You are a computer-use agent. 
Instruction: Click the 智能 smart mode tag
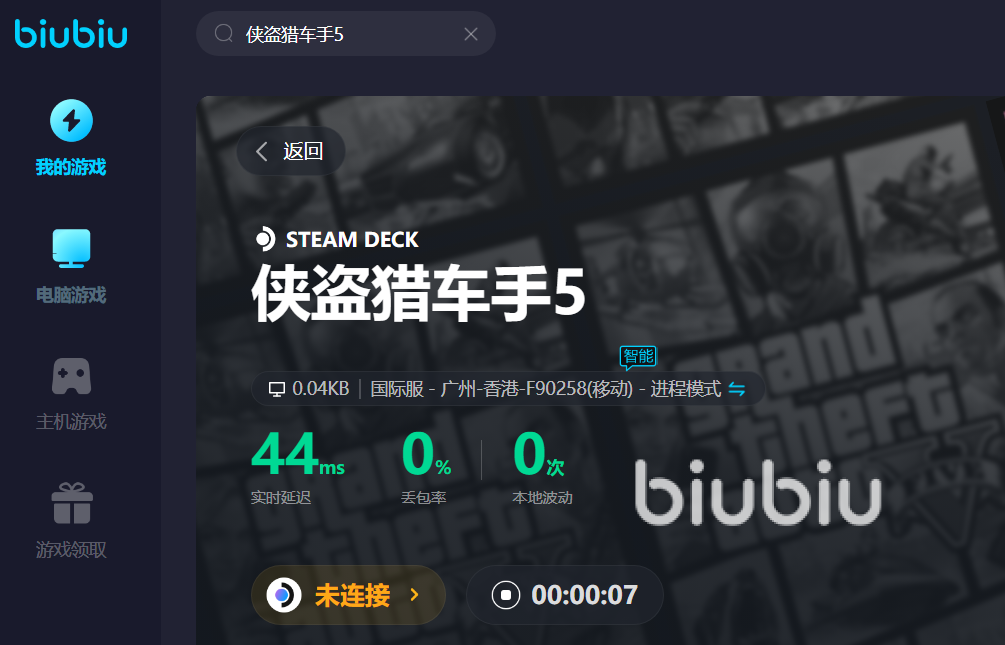coord(638,356)
